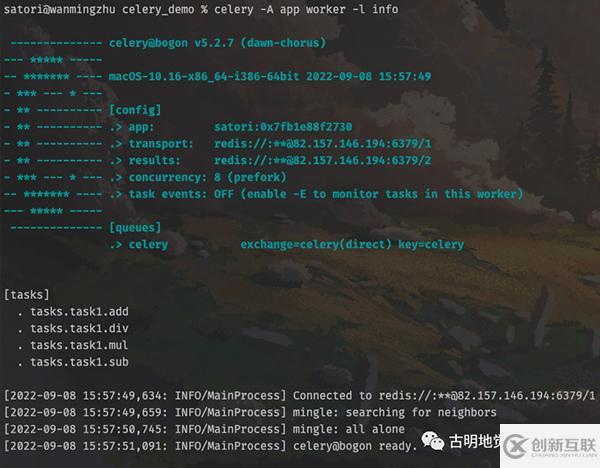Image resolution: width=600 pixels, height=468 pixels.
Task: Click the 'tasks.task1.div' entry
Action: 79,328
